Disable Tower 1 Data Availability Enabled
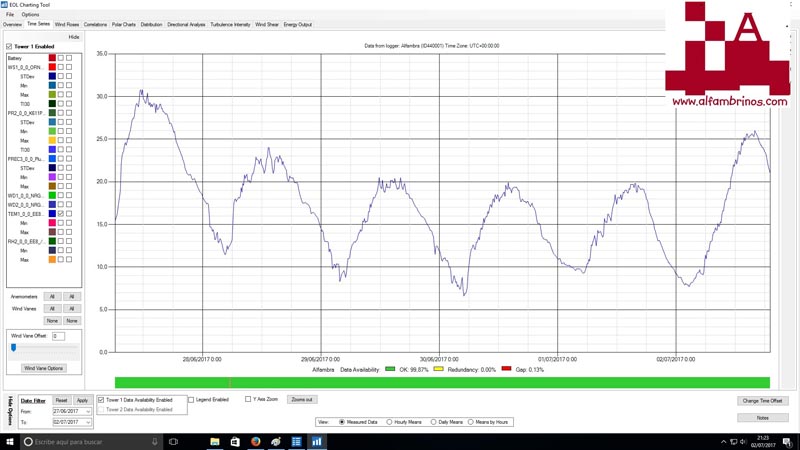 click(x=101, y=400)
